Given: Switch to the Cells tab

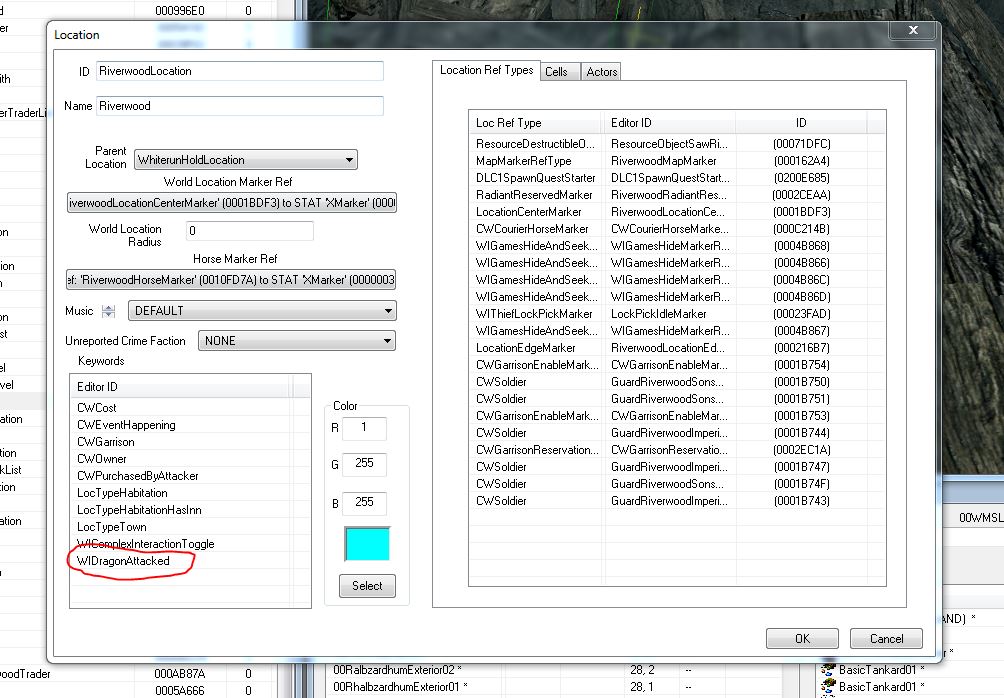Looking at the screenshot, I should [x=557, y=72].
